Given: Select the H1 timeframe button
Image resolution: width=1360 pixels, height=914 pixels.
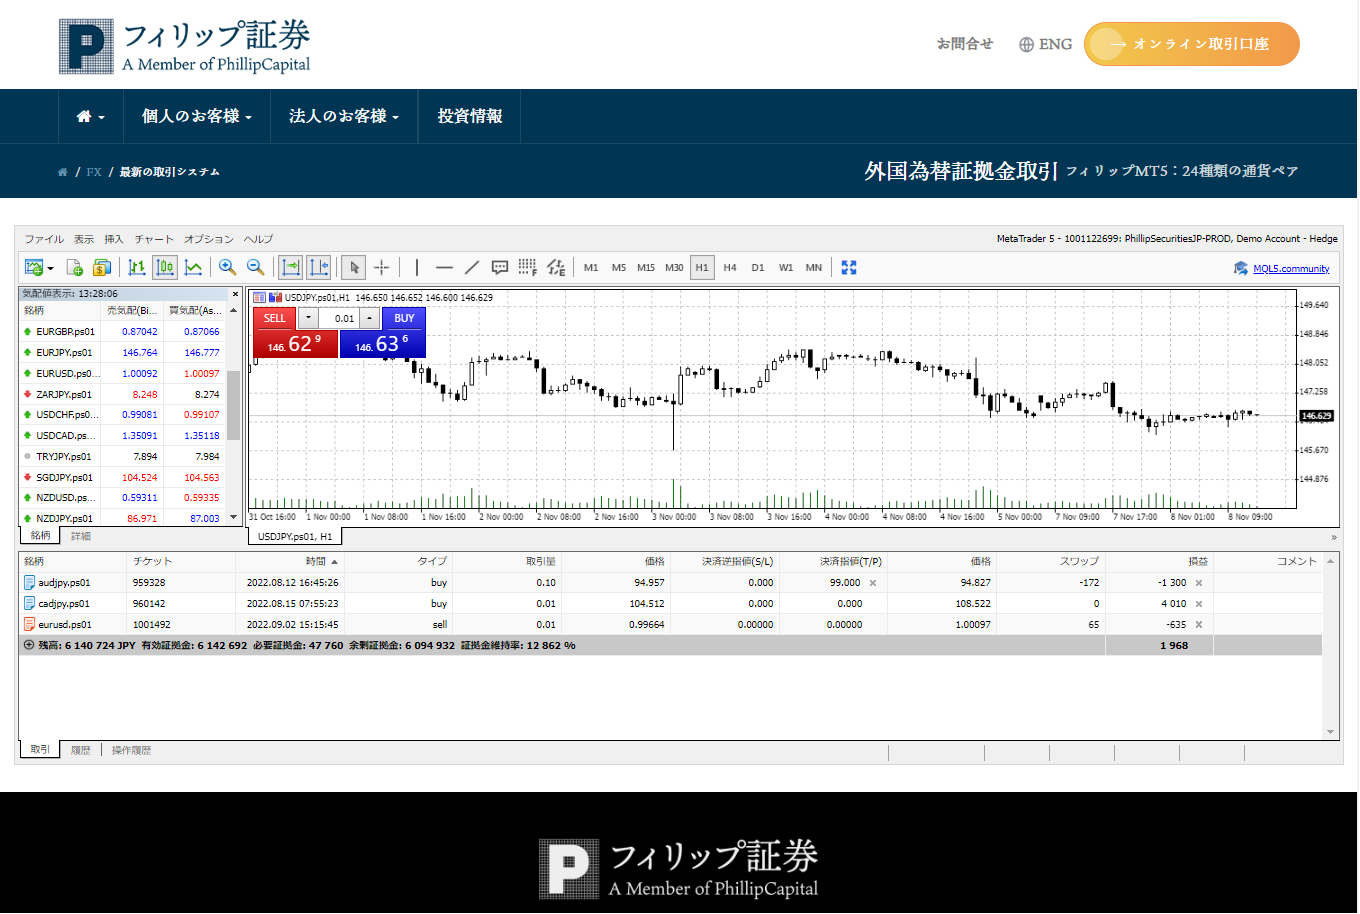Looking at the screenshot, I should click(x=702, y=268).
